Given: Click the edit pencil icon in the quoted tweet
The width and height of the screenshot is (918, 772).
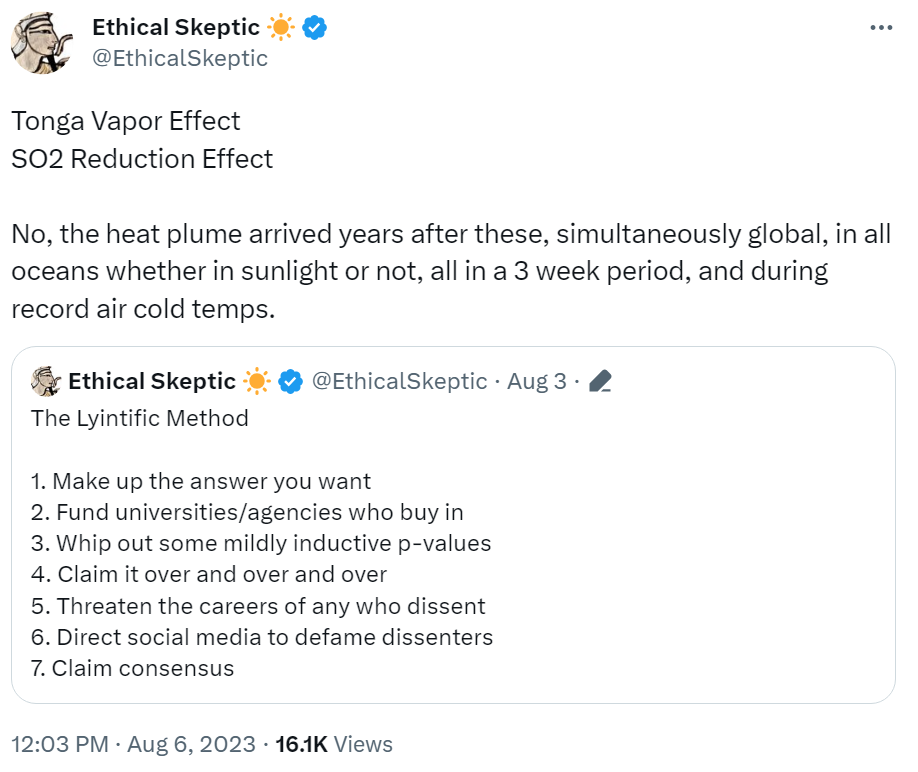Looking at the screenshot, I should pyautogui.click(x=600, y=381).
